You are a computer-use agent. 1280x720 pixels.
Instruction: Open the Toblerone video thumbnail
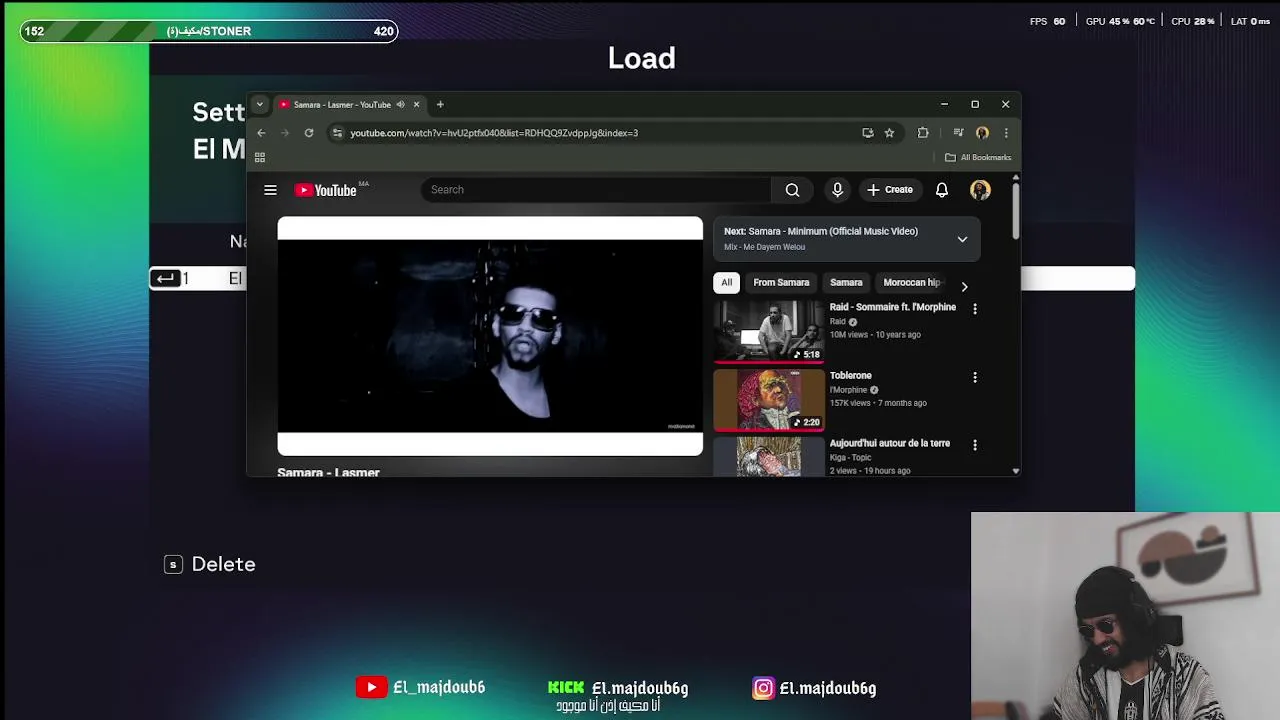(x=769, y=399)
